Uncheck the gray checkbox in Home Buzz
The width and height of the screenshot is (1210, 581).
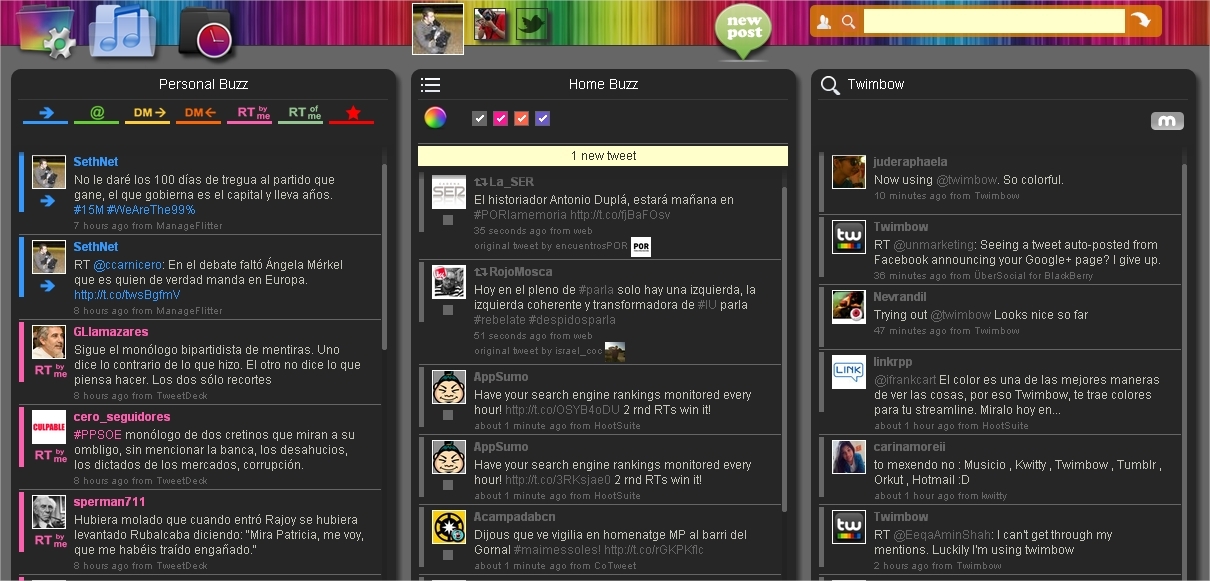pyautogui.click(x=479, y=118)
